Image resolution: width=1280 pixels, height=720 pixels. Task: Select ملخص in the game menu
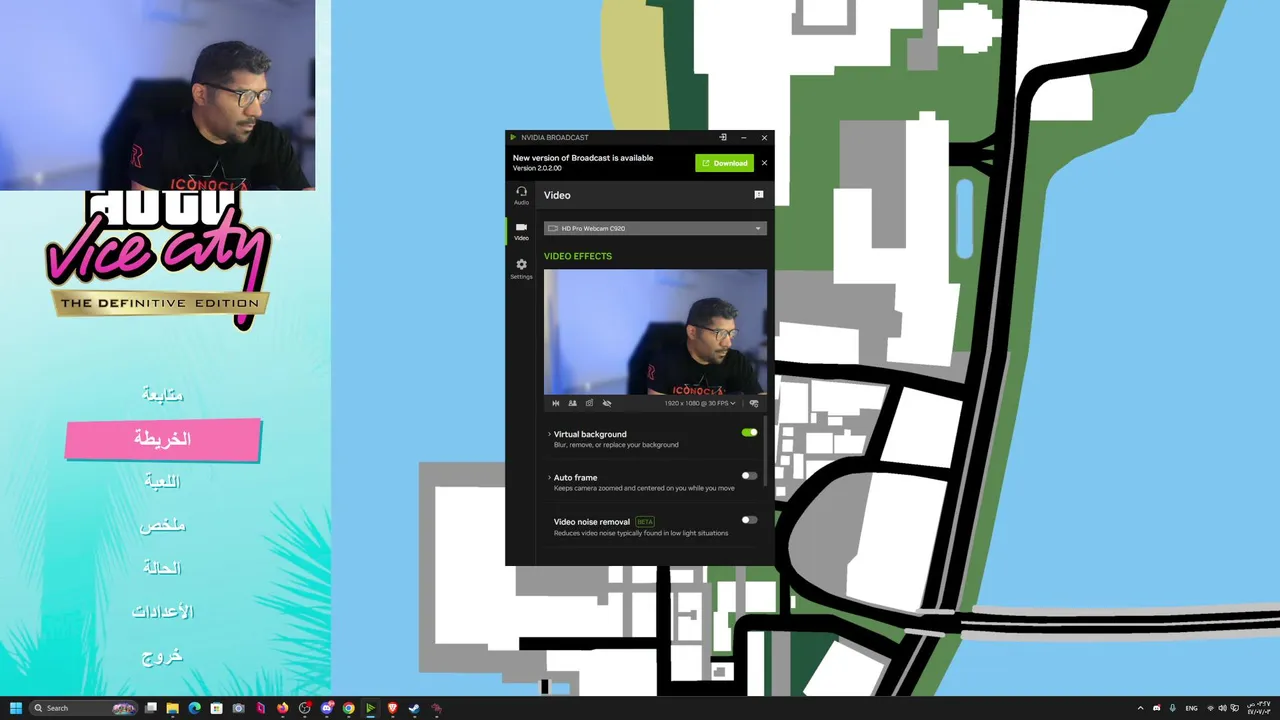click(x=163, y=525)
